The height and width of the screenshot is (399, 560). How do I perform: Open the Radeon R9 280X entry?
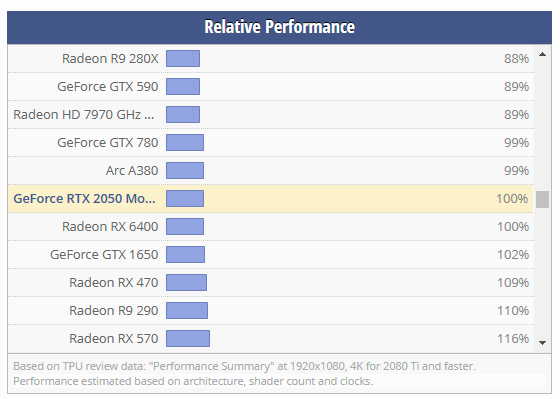(x=110, y=59)
